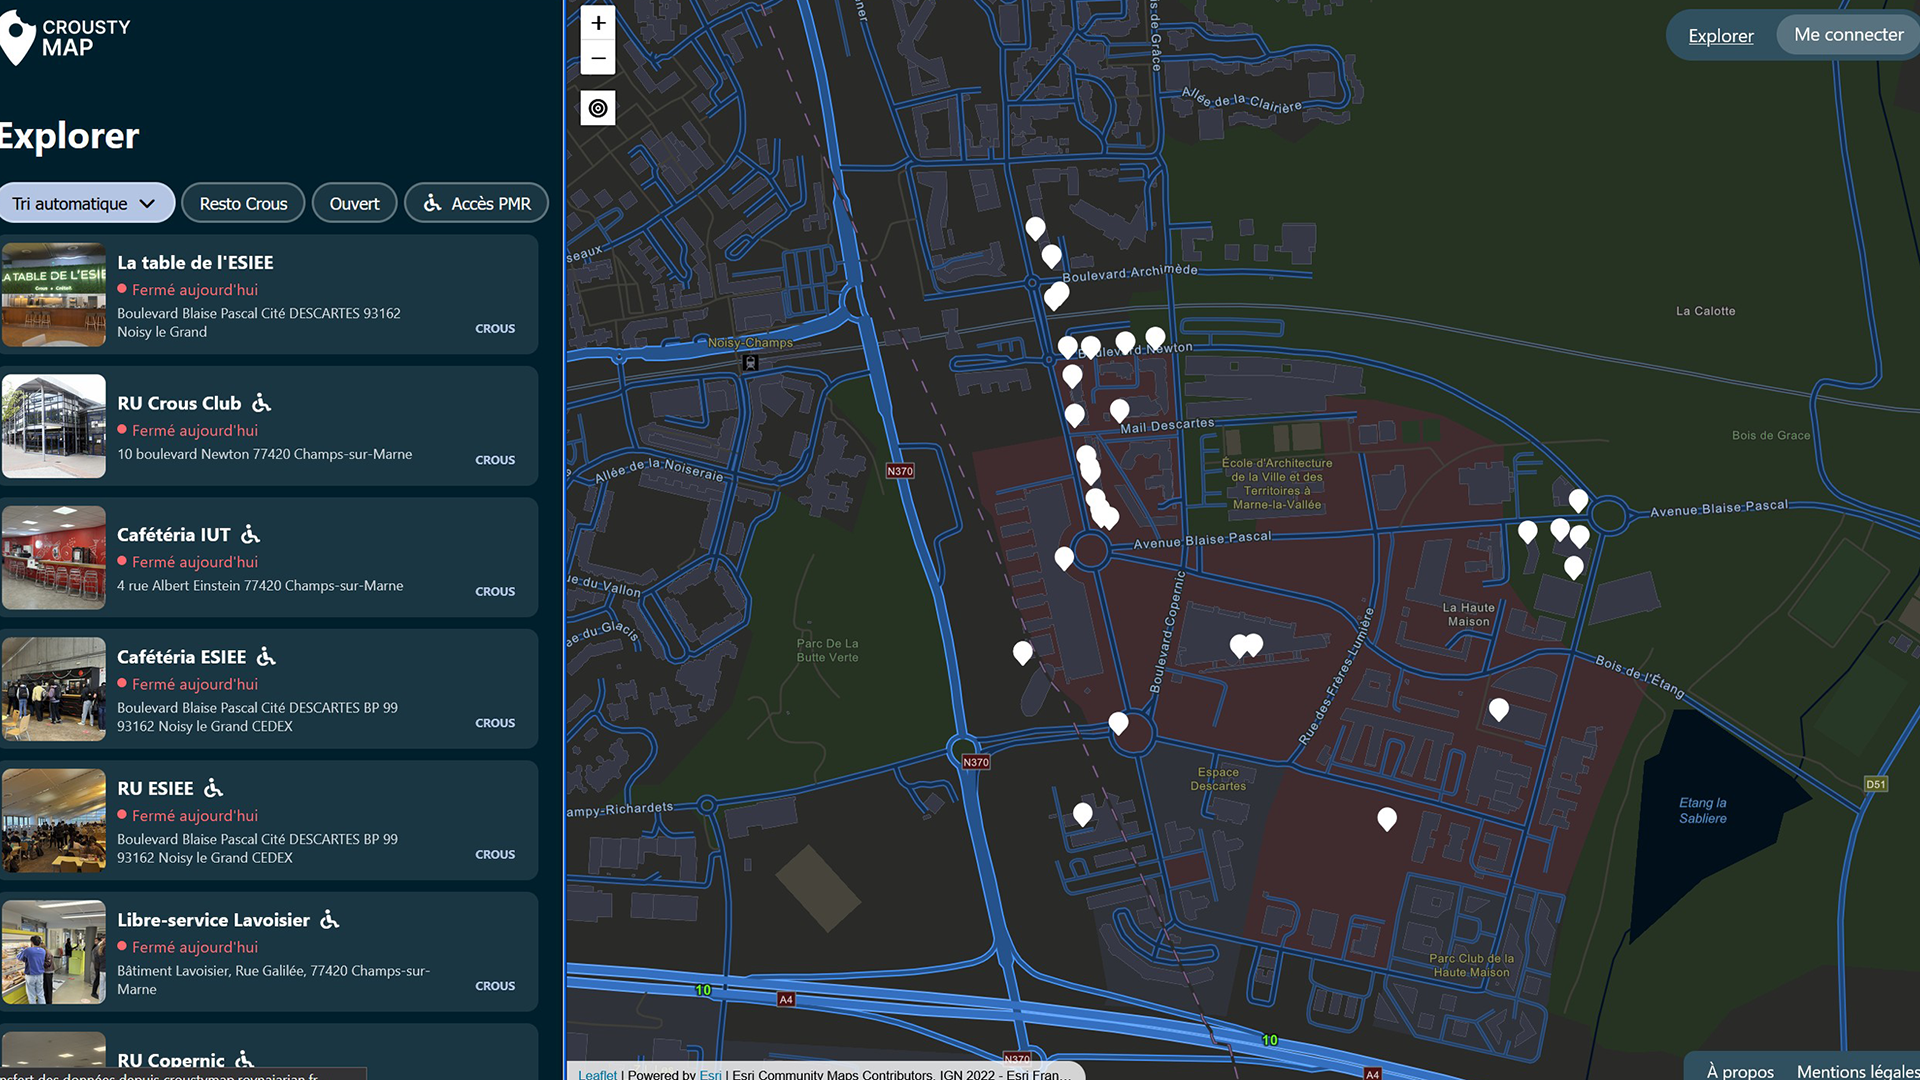
Task: Open the Esri attribution link
Action: 710,1074
